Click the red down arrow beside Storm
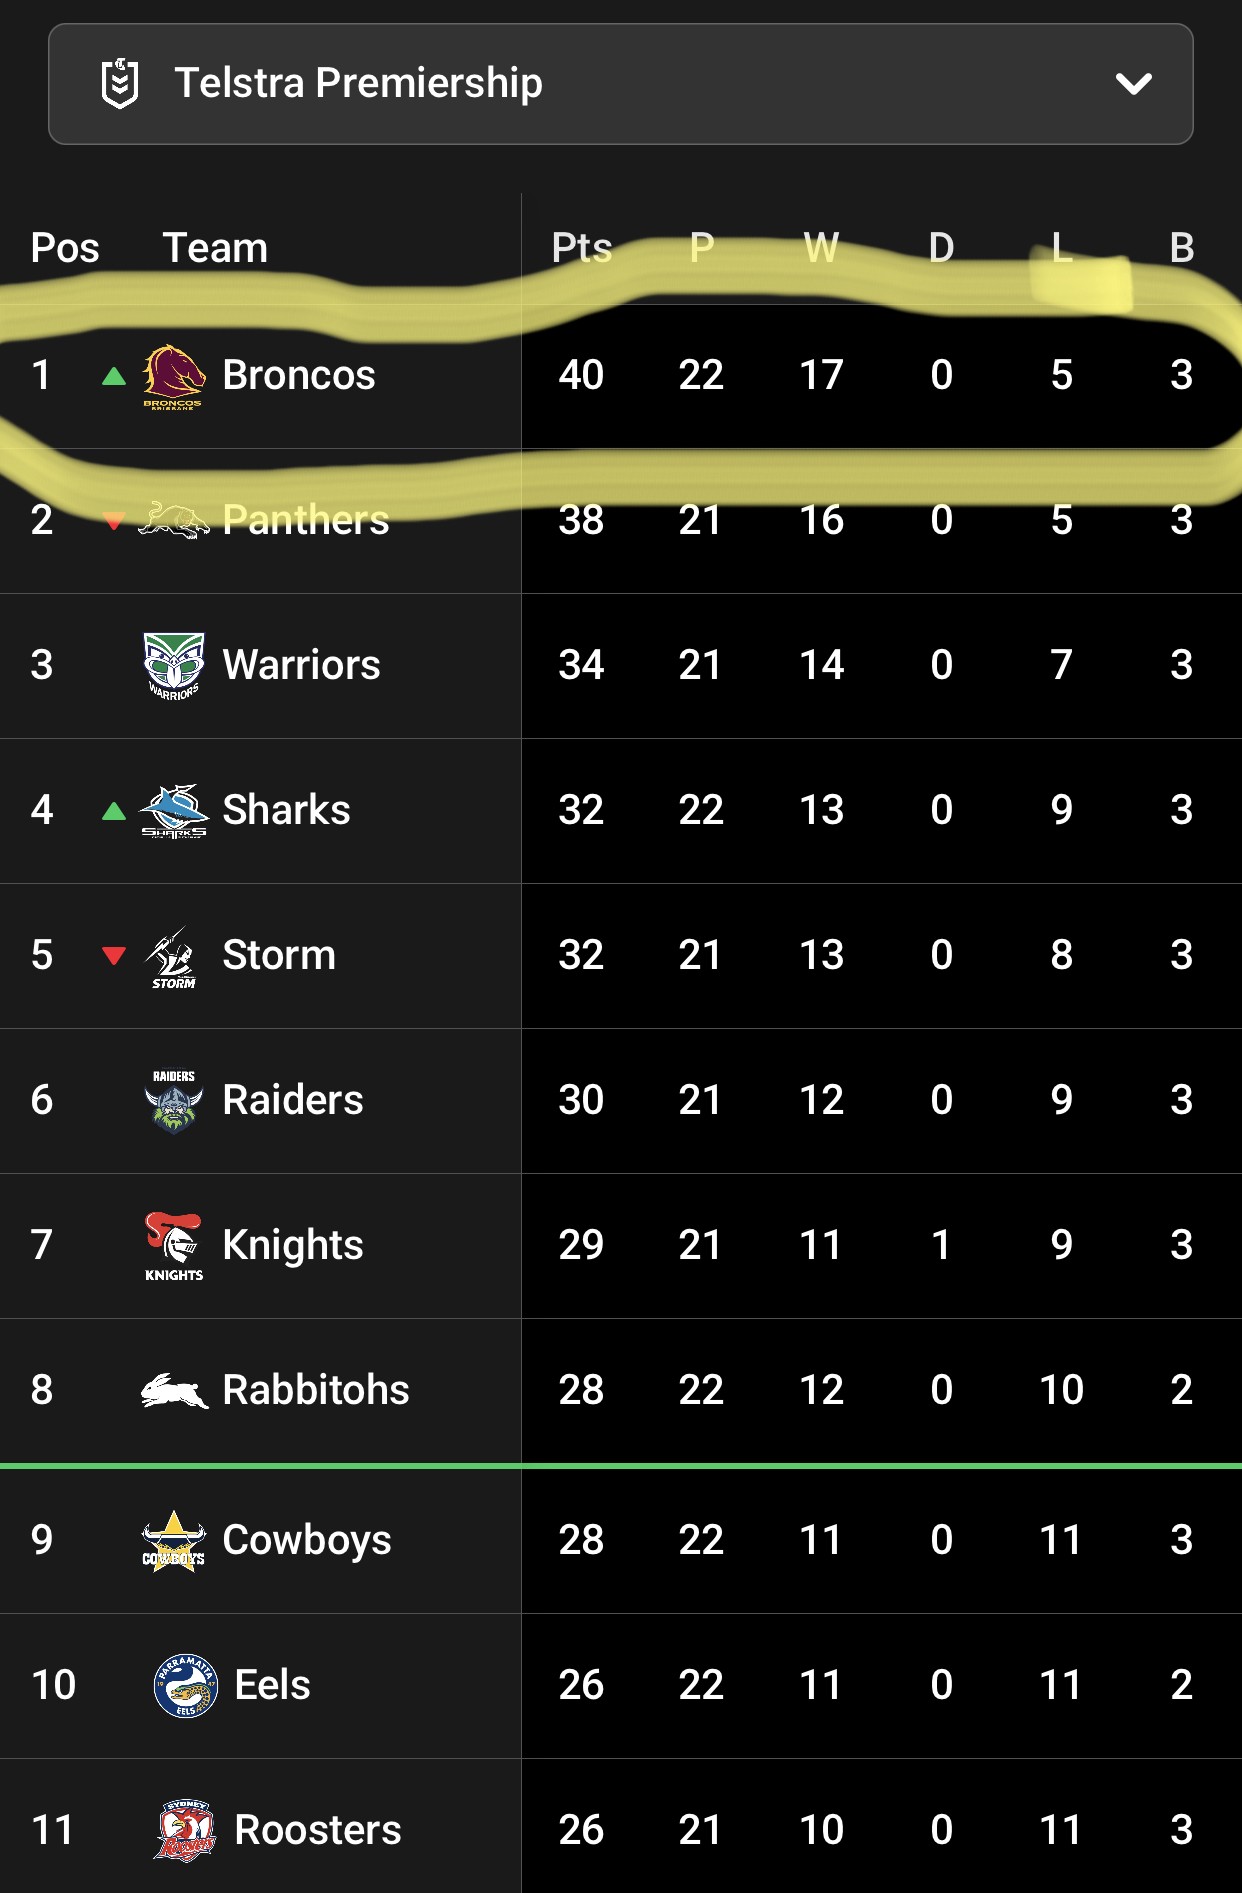Image resolution: width=1242 pixels, height=1893 pixels. click(114, 956)
